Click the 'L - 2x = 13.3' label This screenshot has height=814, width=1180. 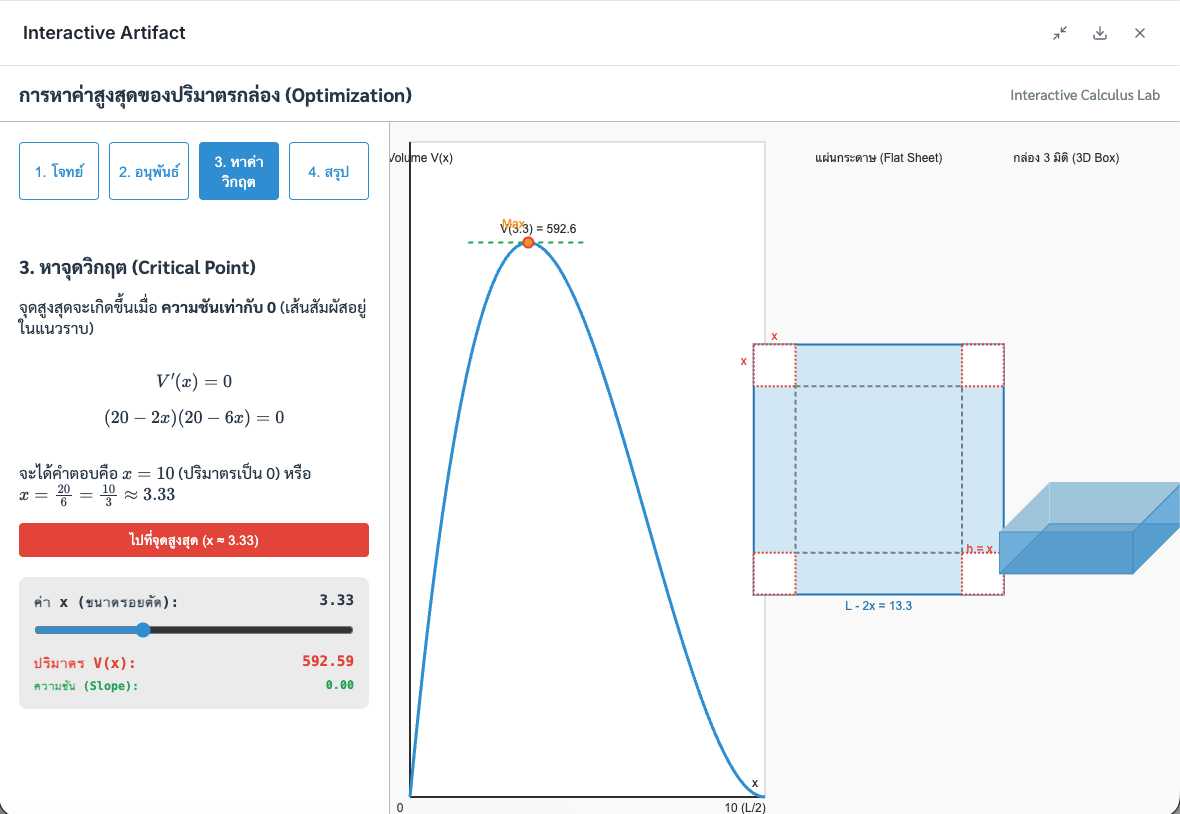(x=878, y=605)
